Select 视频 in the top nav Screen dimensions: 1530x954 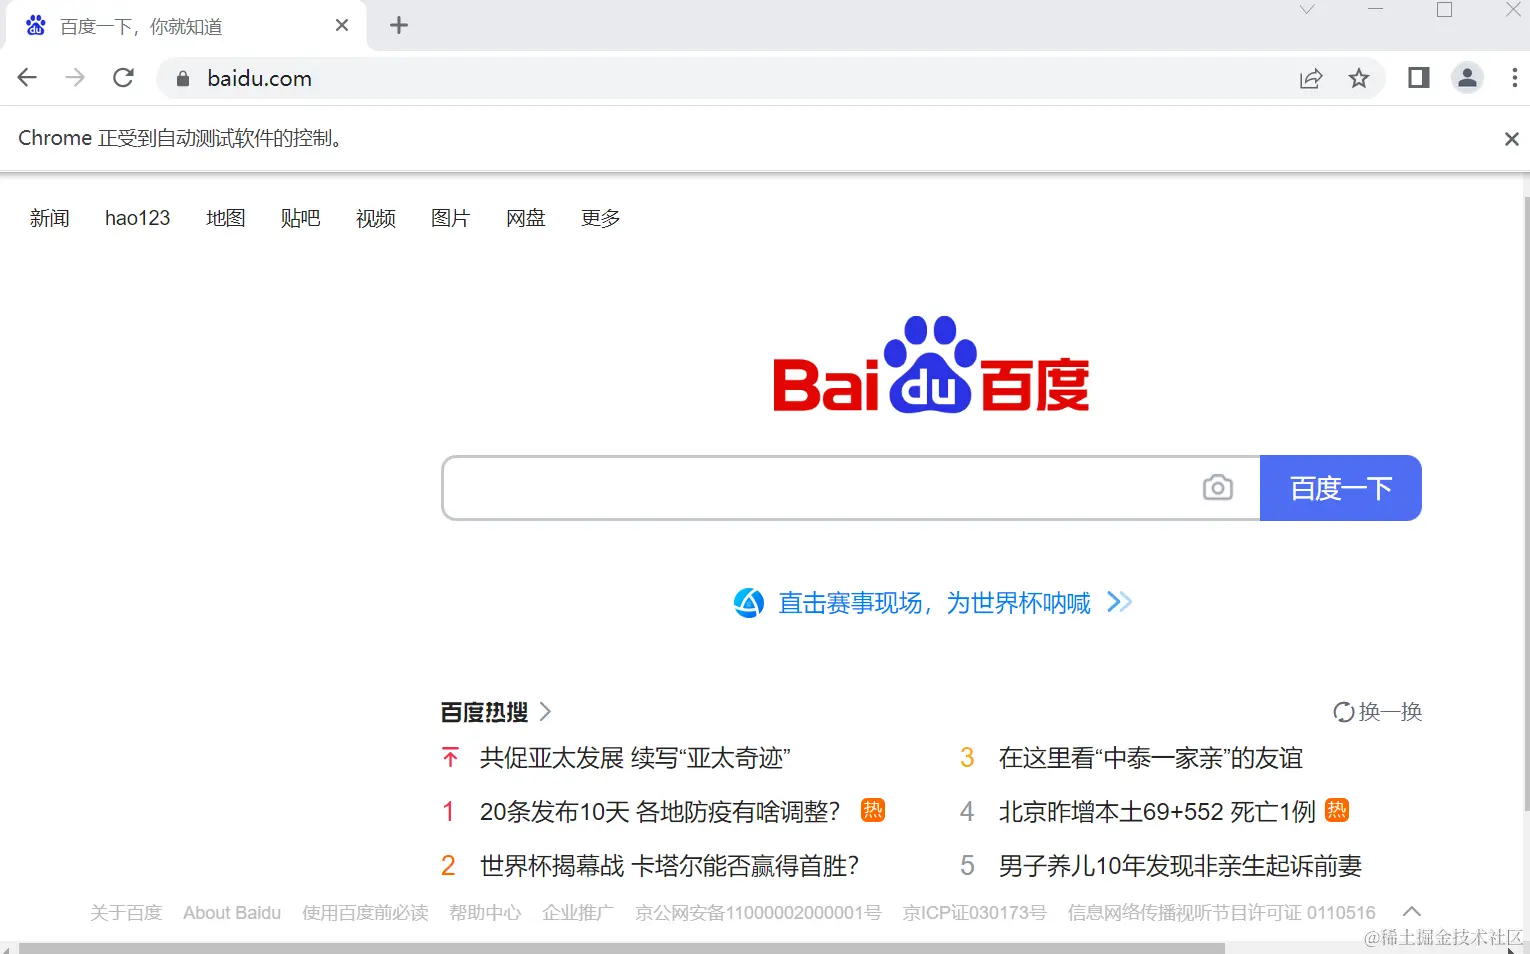376,218
